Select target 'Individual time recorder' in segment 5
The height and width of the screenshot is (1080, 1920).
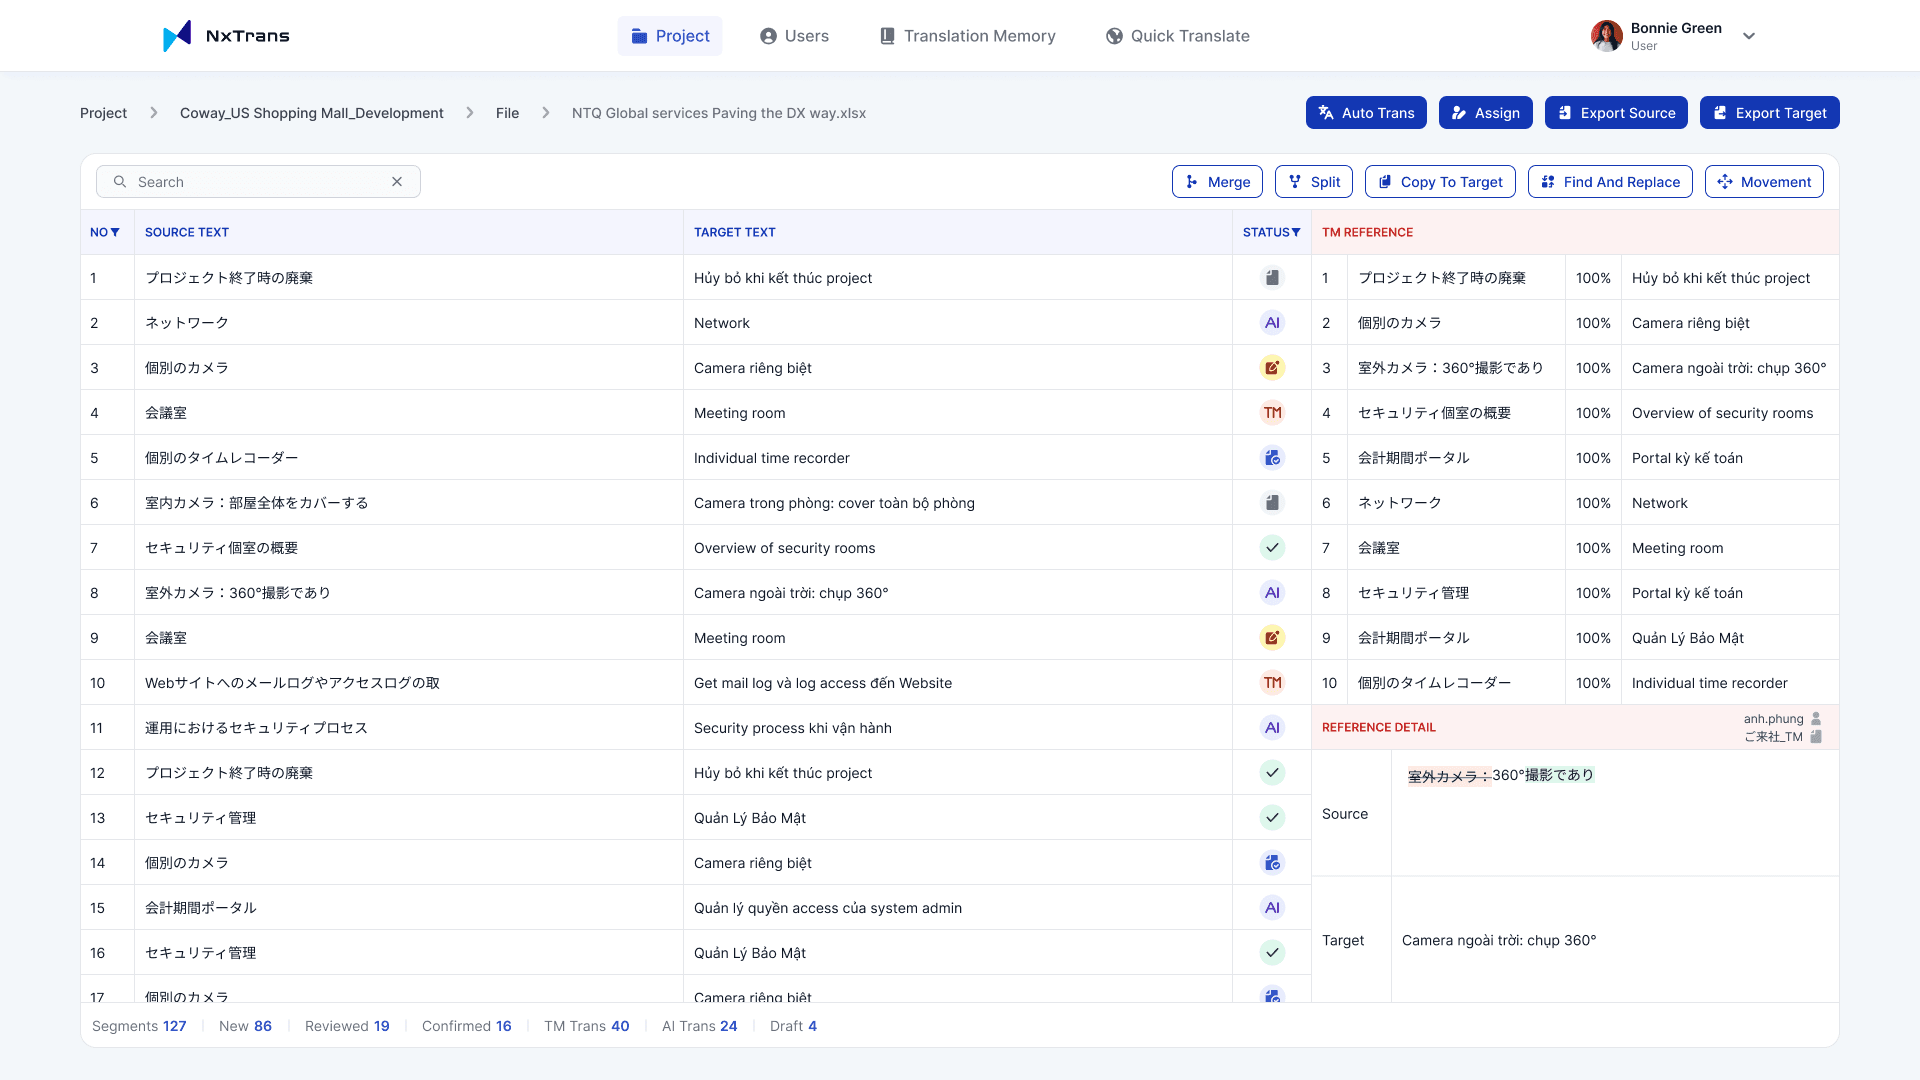tap(772, 458)
